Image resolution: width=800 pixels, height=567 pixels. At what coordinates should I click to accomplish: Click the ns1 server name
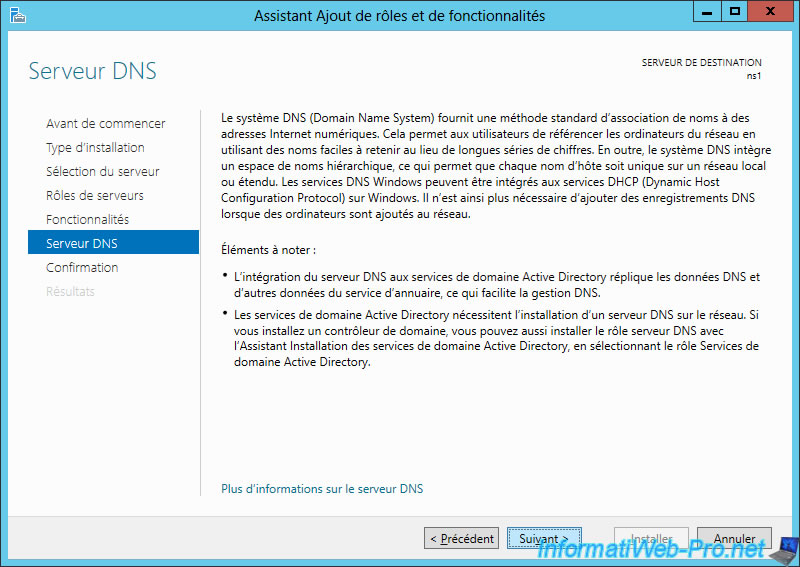point(754,76)
